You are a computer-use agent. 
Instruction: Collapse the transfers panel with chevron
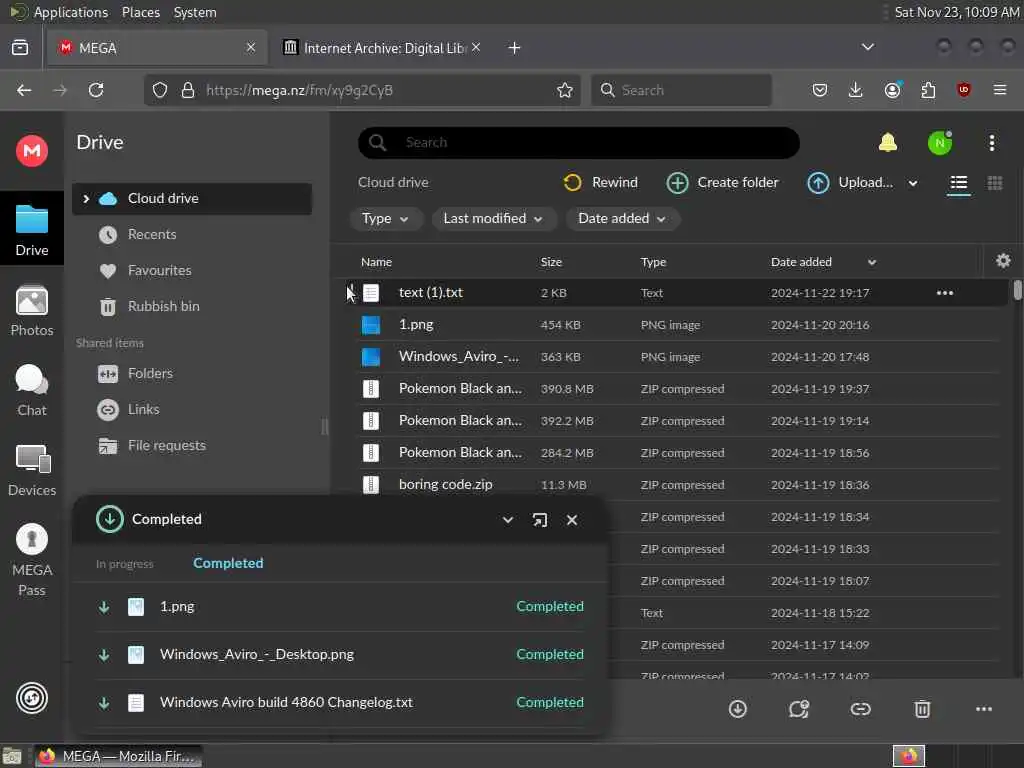click(x=507, y=520)
